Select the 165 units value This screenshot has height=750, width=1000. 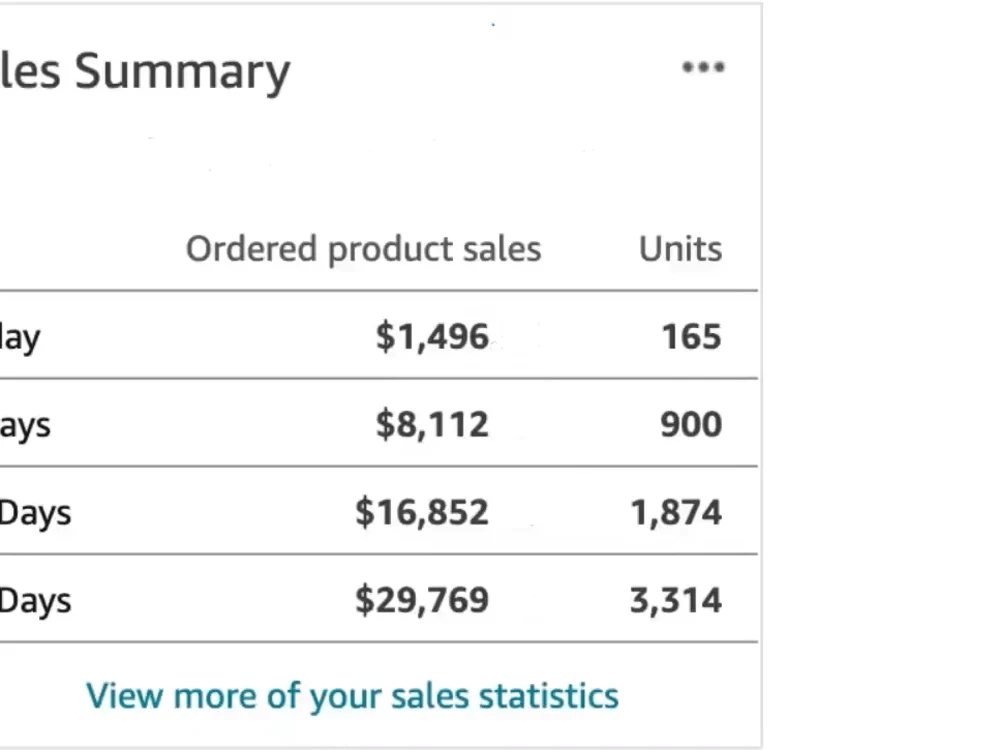coord(691,336)
